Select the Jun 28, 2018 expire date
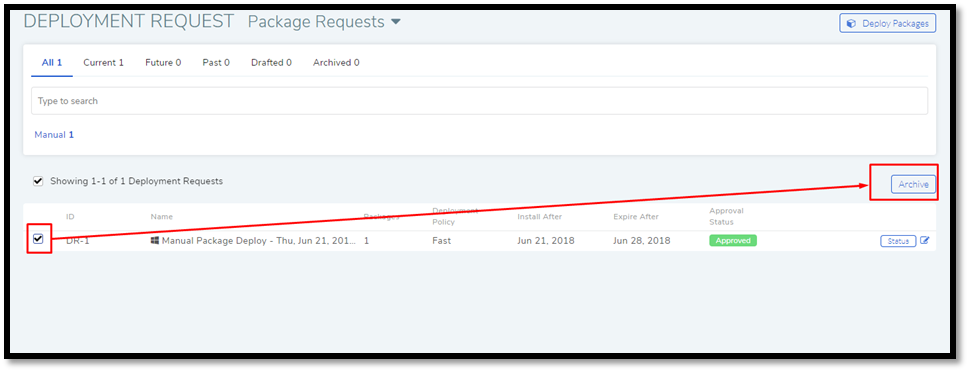Image resolution: width=969 pixels, height=372 pixels. 641,240
